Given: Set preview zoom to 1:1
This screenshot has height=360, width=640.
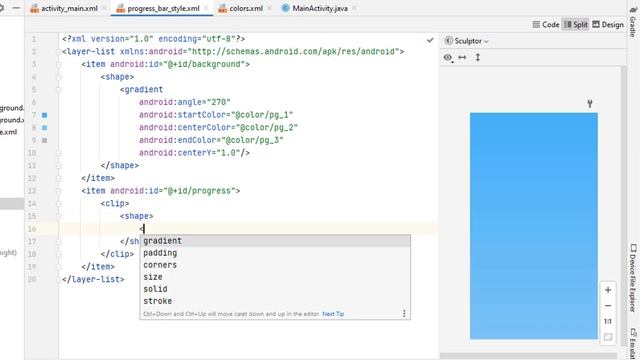Looking at the screenshot, I should coord(608,321).
